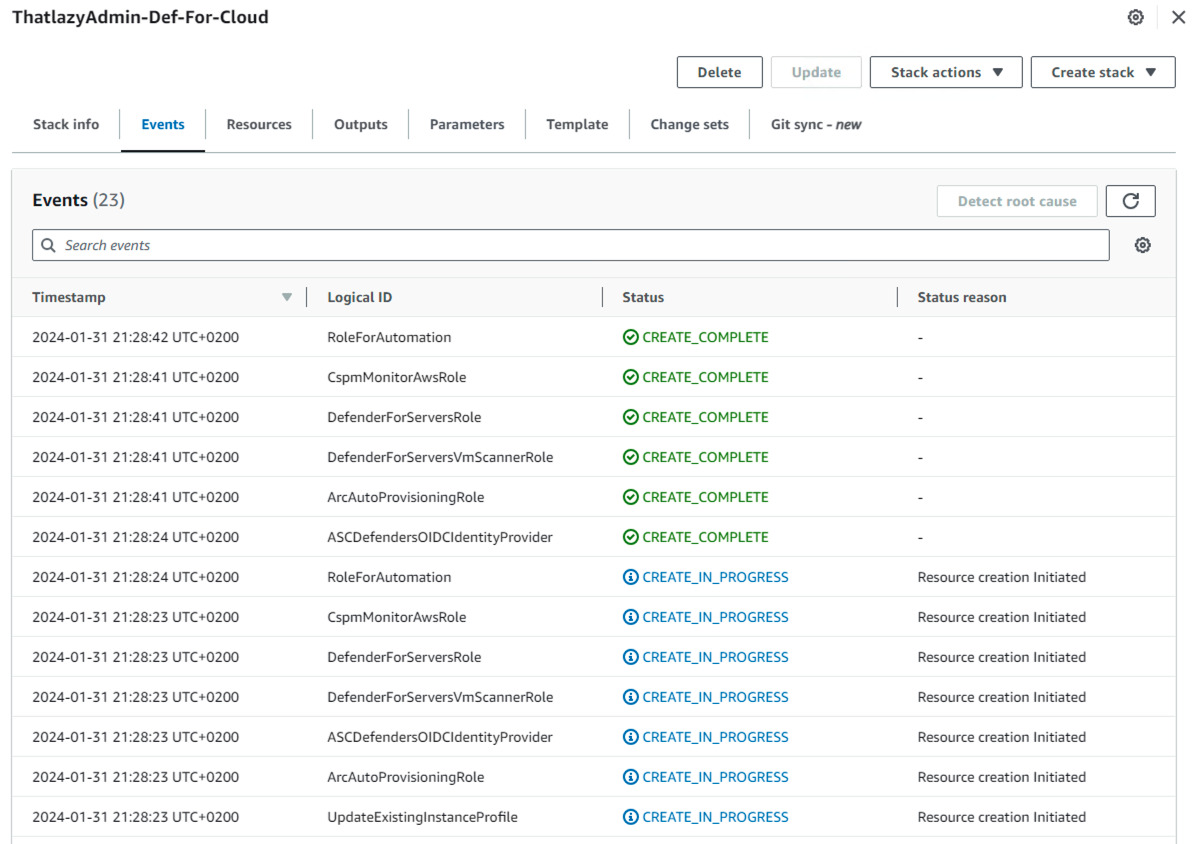Click RoleForAutomation CREATE_COMPLETE check icon

pos(630,337)
